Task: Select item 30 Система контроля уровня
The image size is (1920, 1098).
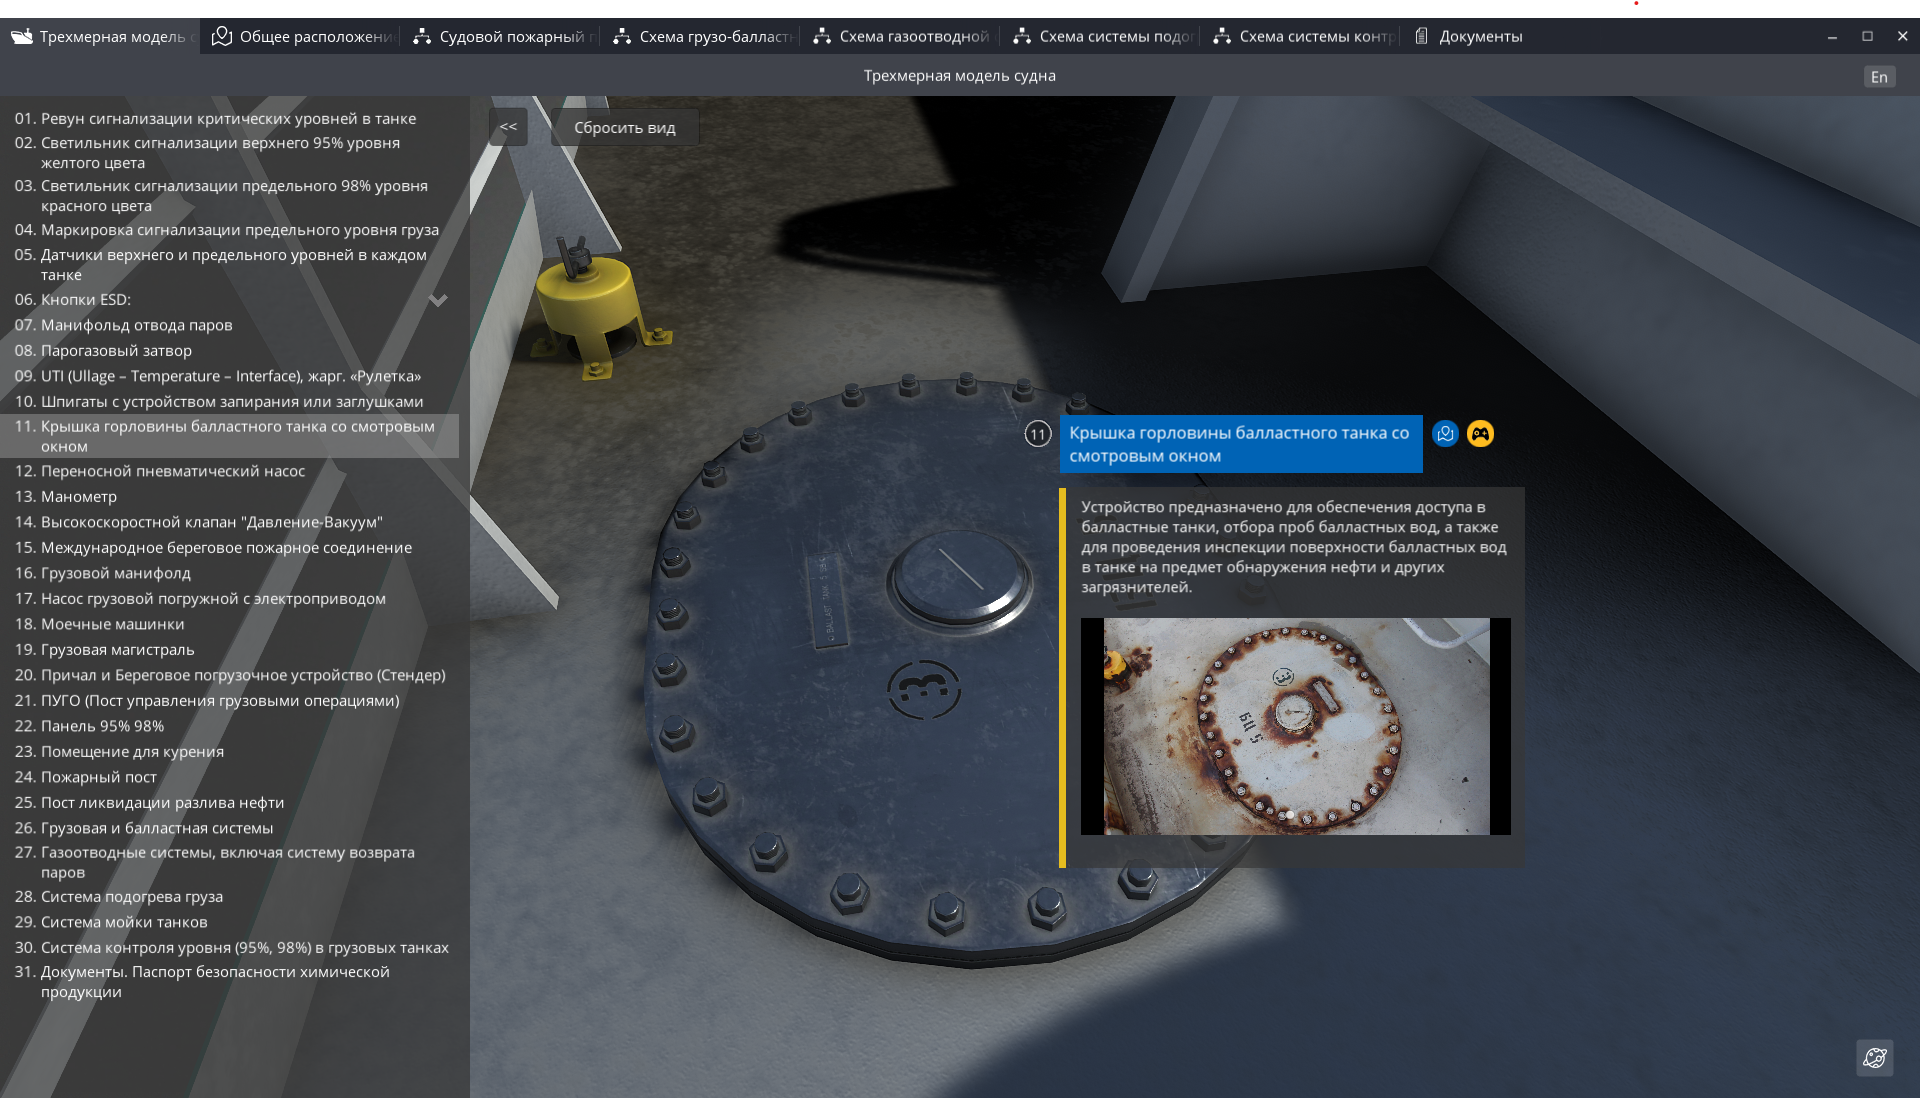Action: coord(231,947)
